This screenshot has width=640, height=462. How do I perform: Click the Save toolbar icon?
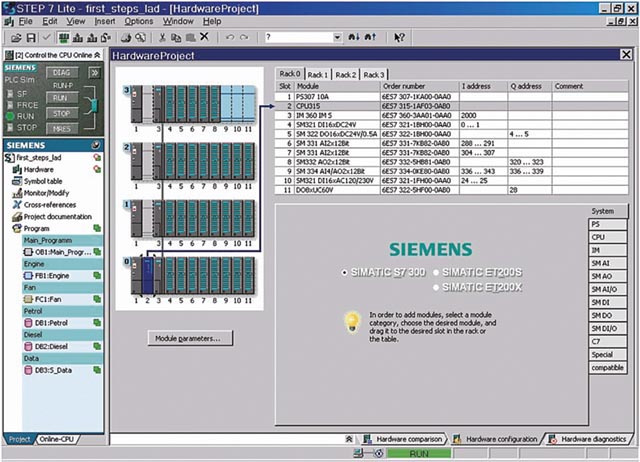click(x=32, y=37)
